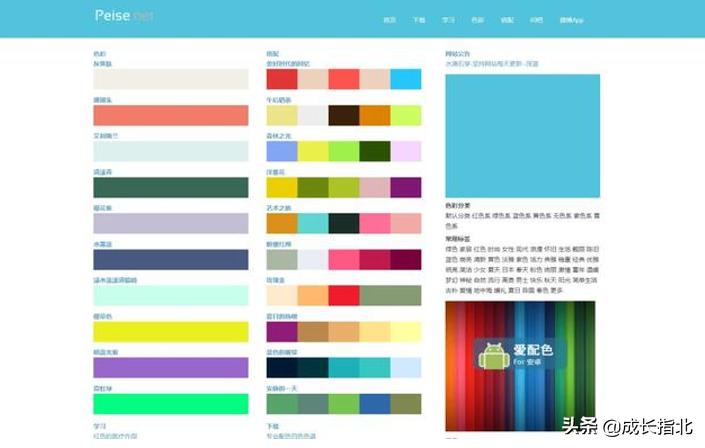Pick the pale blue swatch ending teal palette
This screenshot has height=448, width=705.
tap(406, 368)
